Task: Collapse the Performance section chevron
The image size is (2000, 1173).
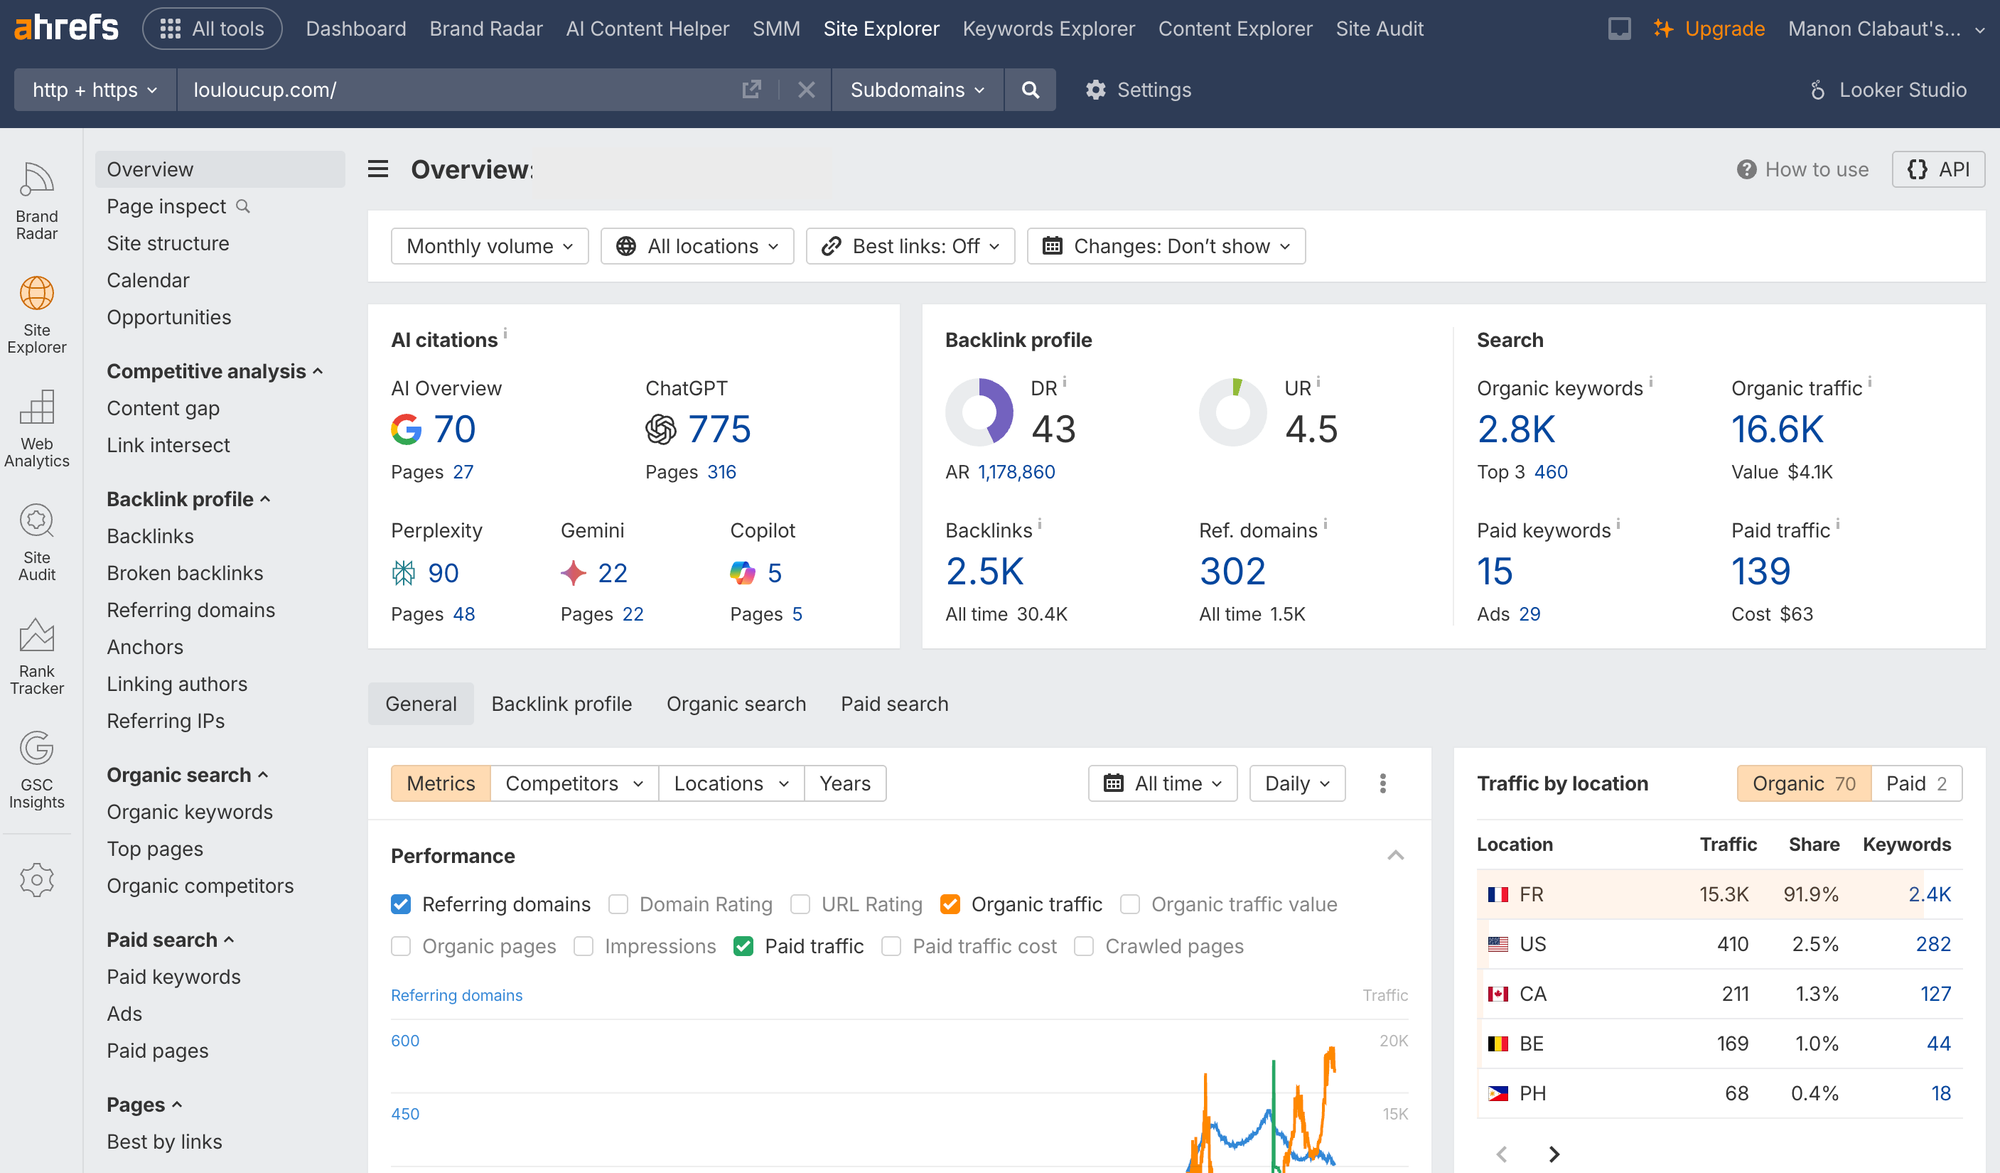Action: tap(1396, 856)
